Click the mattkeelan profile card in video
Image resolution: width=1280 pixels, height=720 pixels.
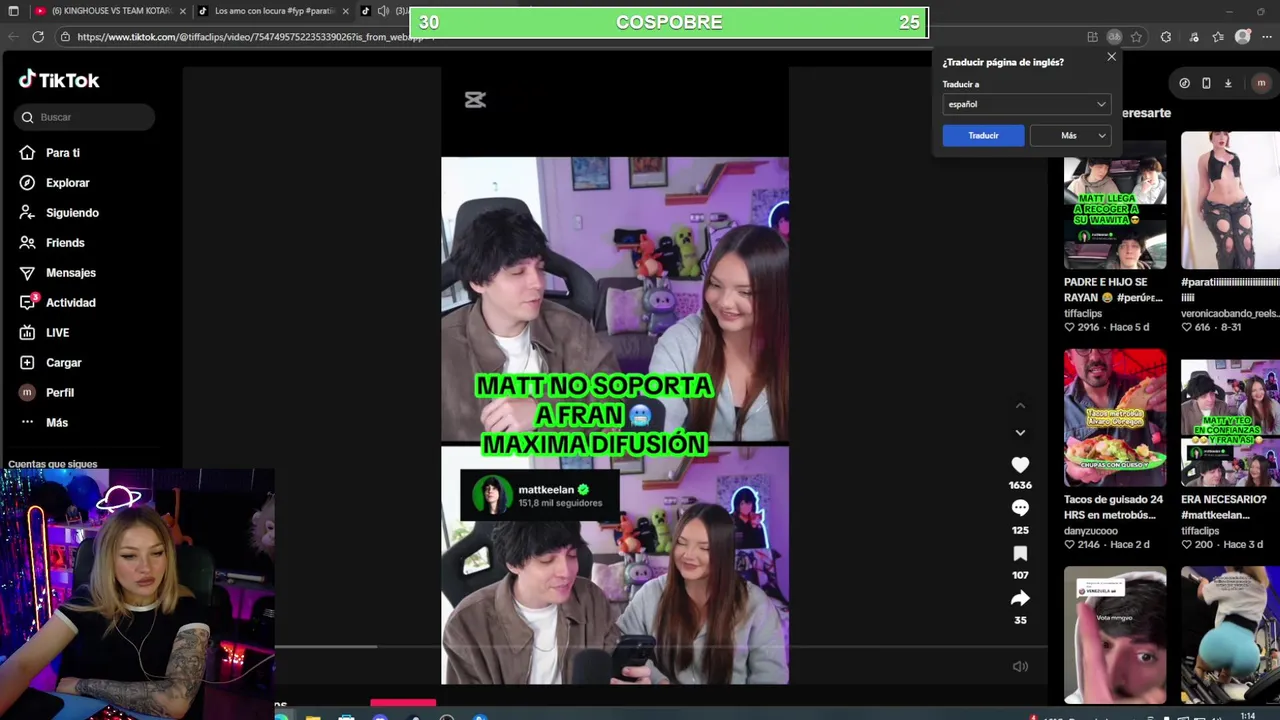pos(539,495)
